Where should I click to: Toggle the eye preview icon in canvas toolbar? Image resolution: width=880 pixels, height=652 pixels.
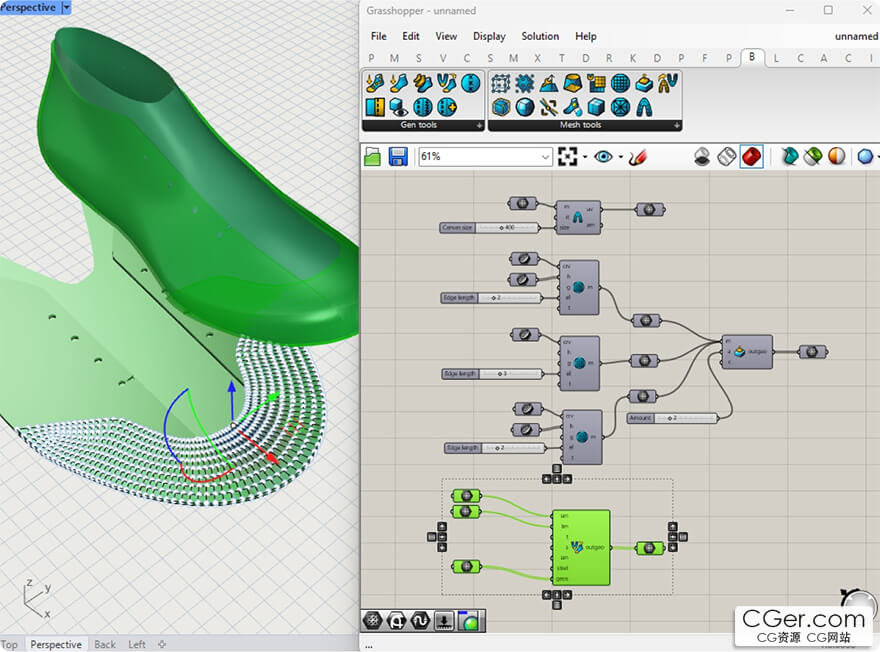coord(603,157)
